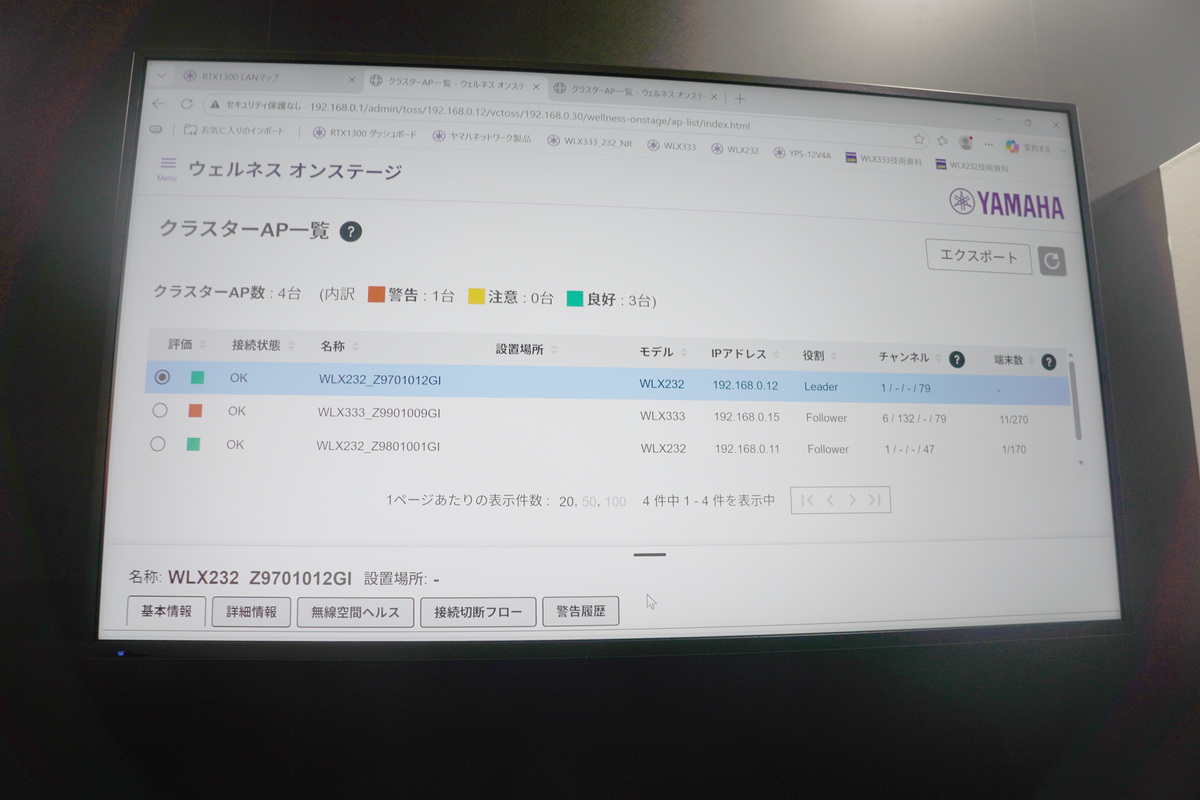Open お気に入りのインポート bookmark folder
The height and width of the screenshot is (800, 1200).
[x=234, y=130]
